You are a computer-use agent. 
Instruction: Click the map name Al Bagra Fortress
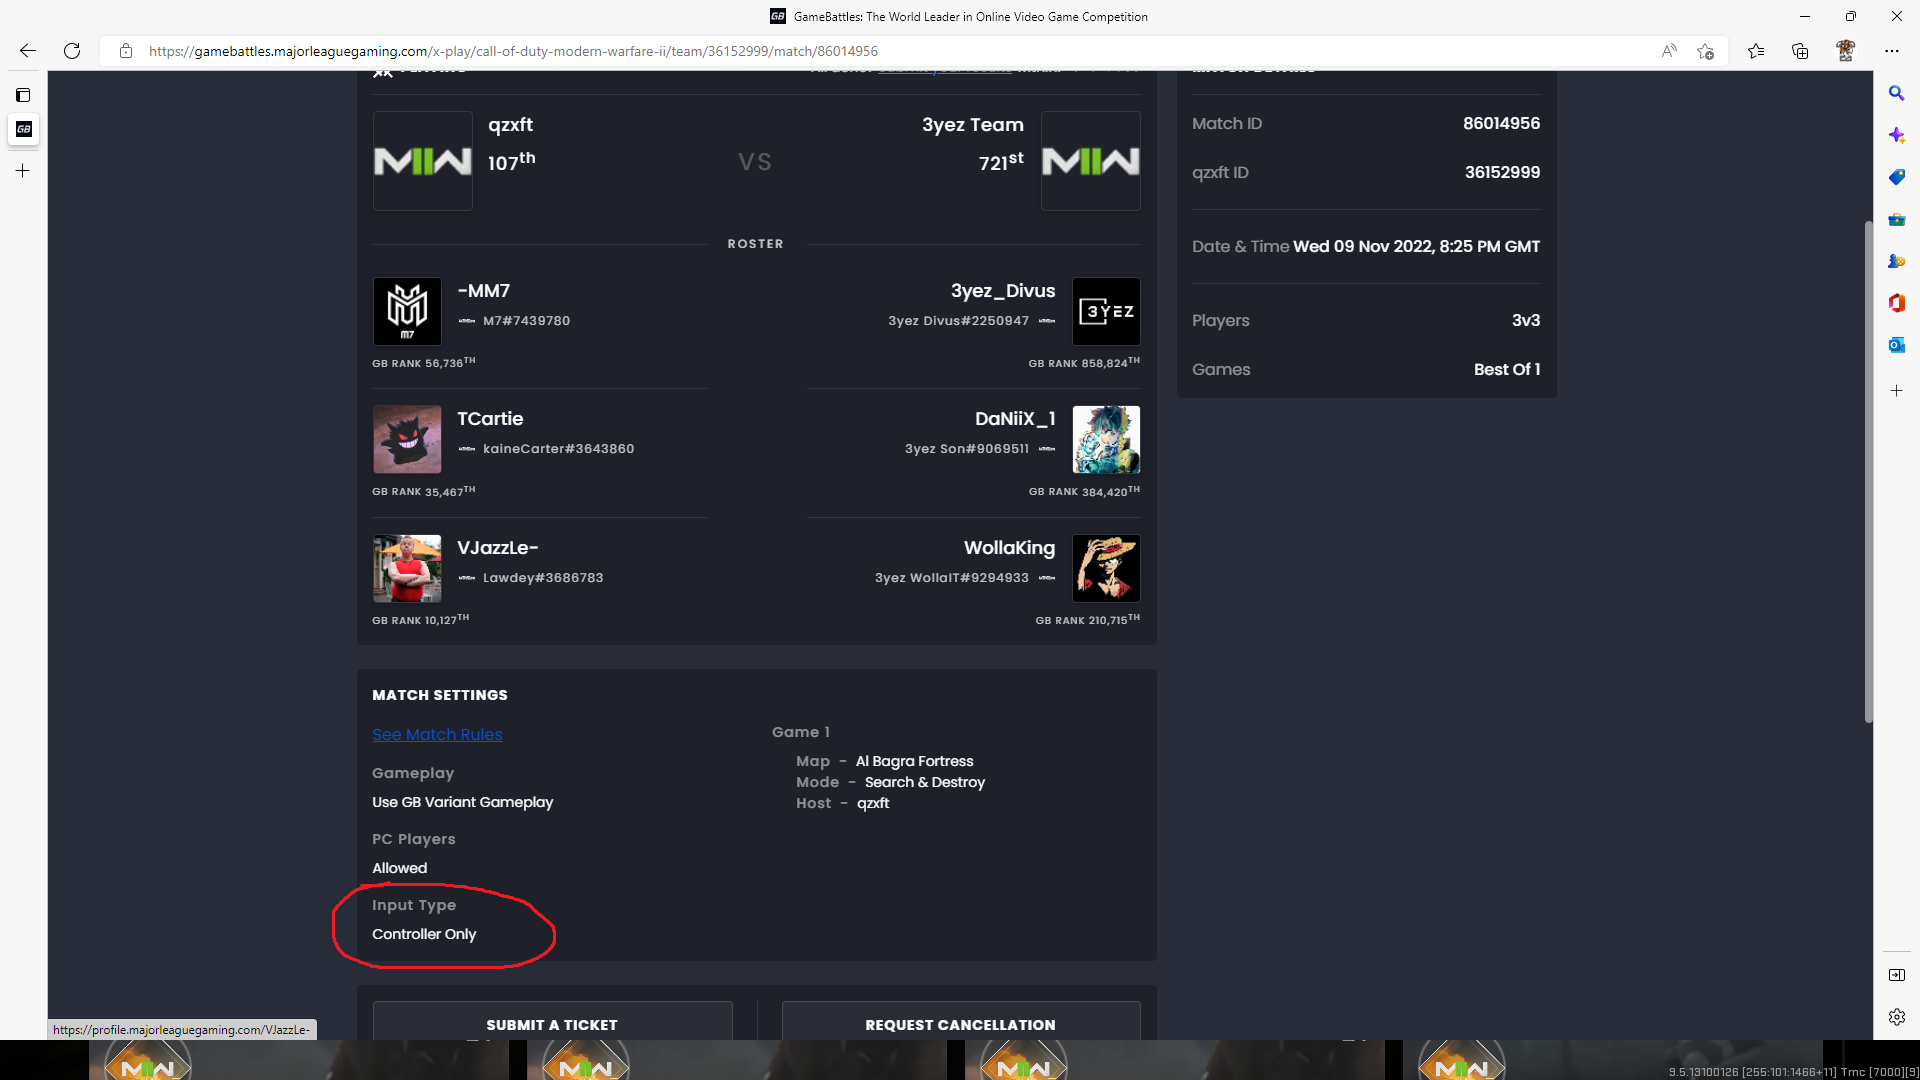(x=914, y=761)
